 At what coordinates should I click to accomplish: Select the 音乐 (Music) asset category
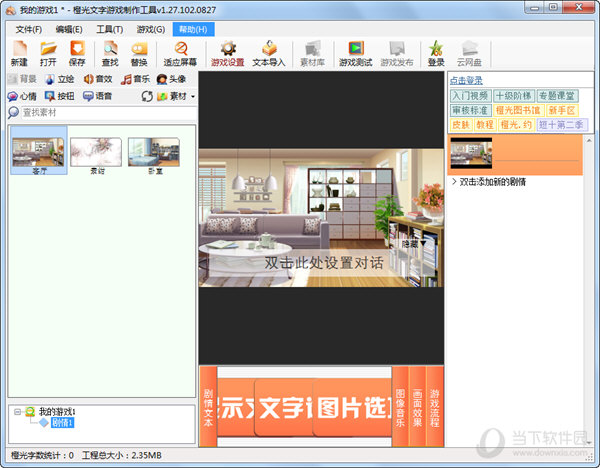coord(135,79)
